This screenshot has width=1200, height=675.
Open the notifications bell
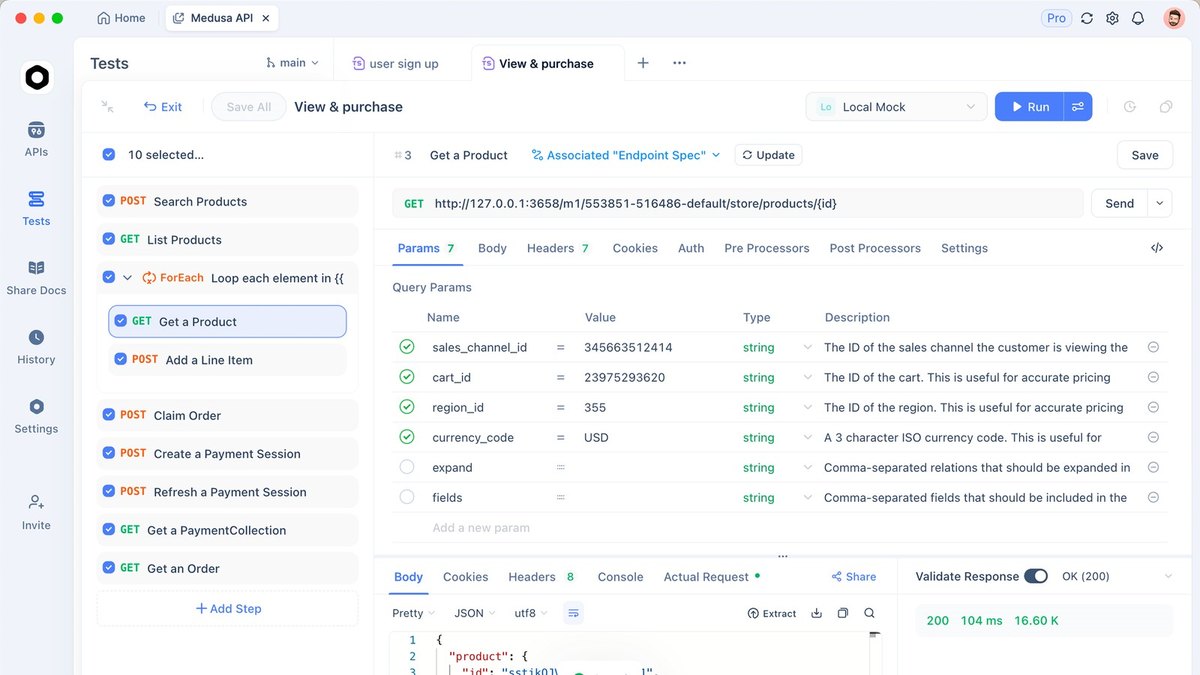pyautogui.click(x=1138, y=18)
